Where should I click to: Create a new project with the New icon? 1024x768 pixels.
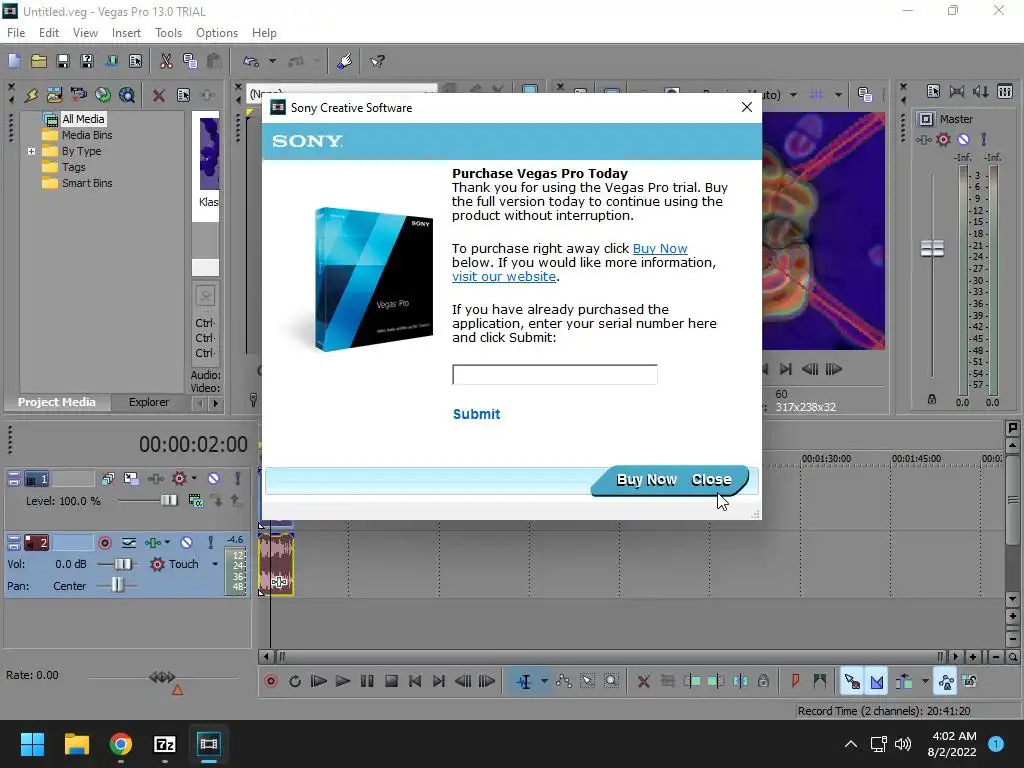click(14, 61)
